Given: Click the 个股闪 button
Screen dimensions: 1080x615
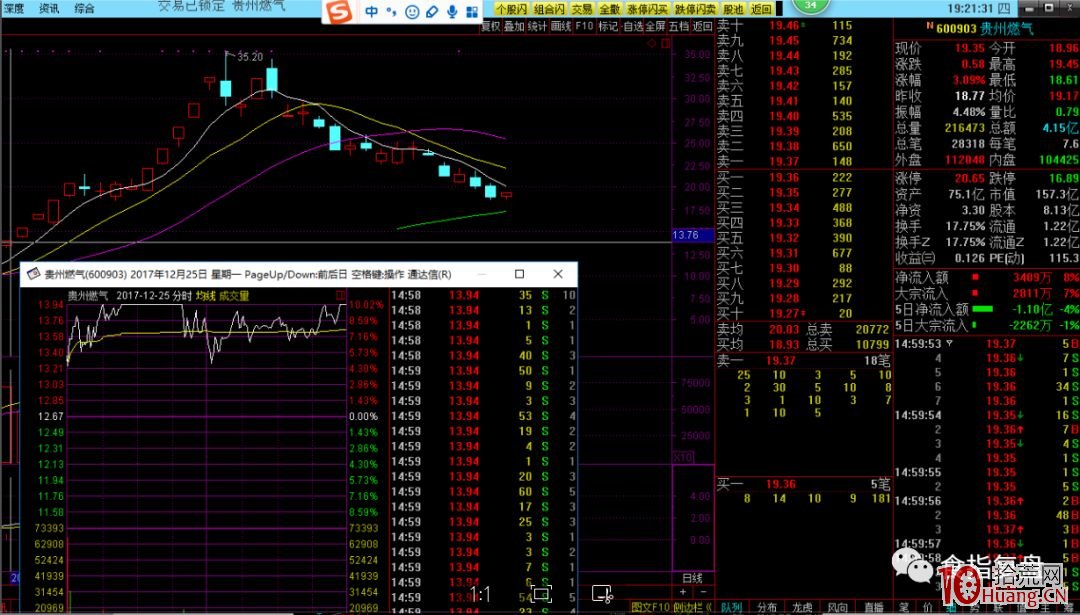Looking at the screenshot, I should coord(512,9).
